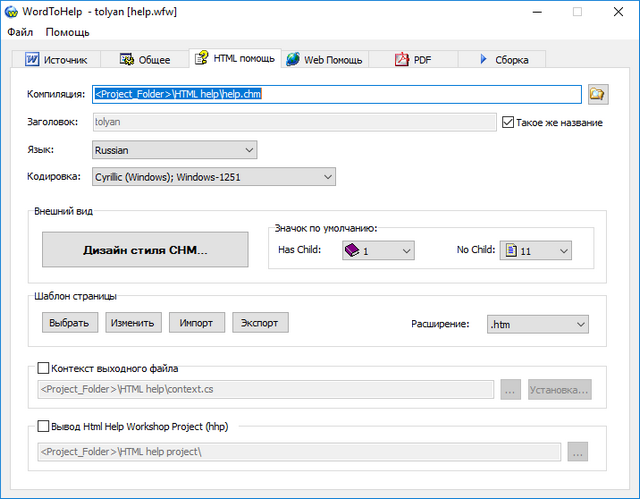
Task: Click the Компиляция path input field
Action: pos(336,94)
